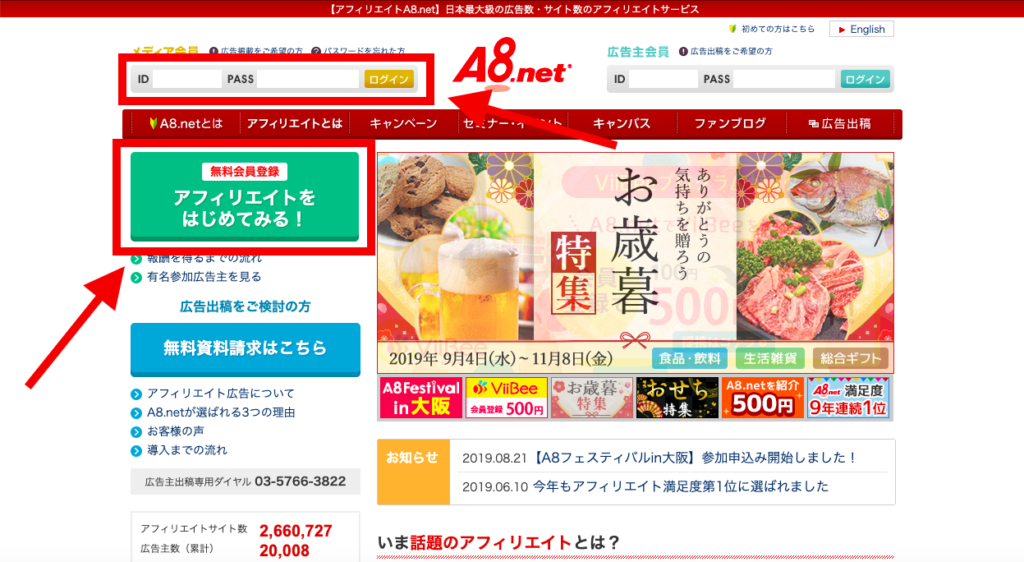Click the A8.net logo
This screenshot has height=562, width=1024.
click(x=512, y=63)
